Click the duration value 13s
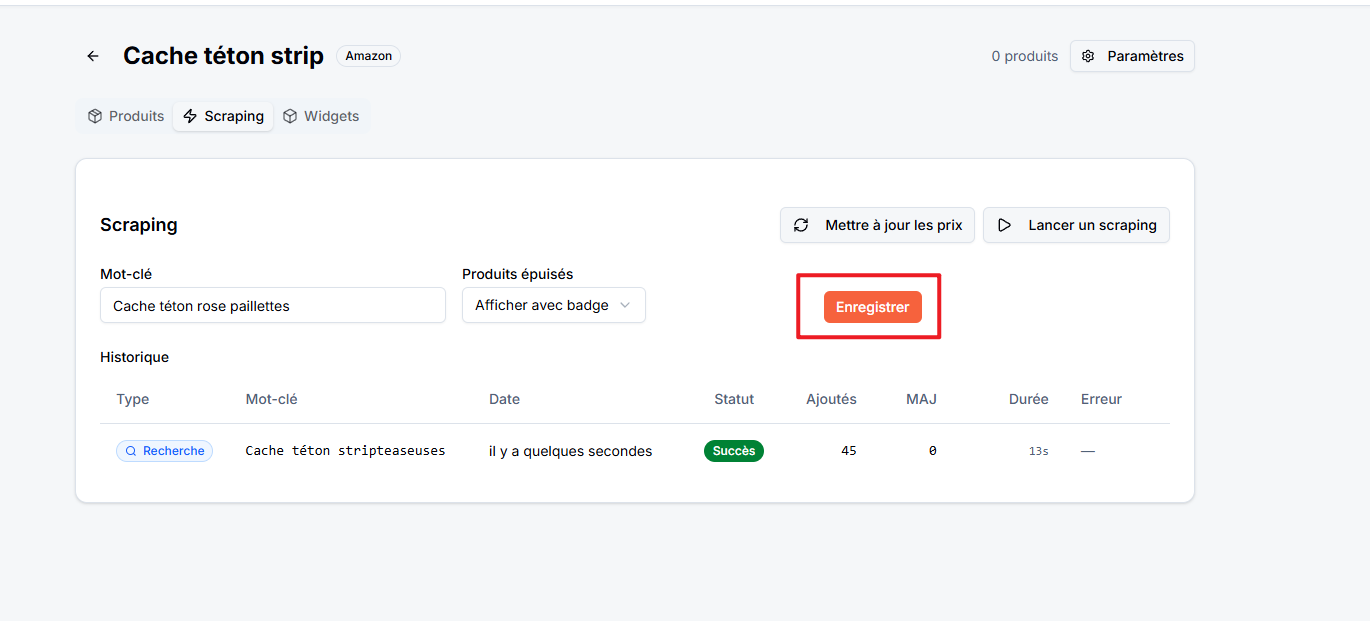Viewport: 1370px width, 621px height. tap(1039, 451)
